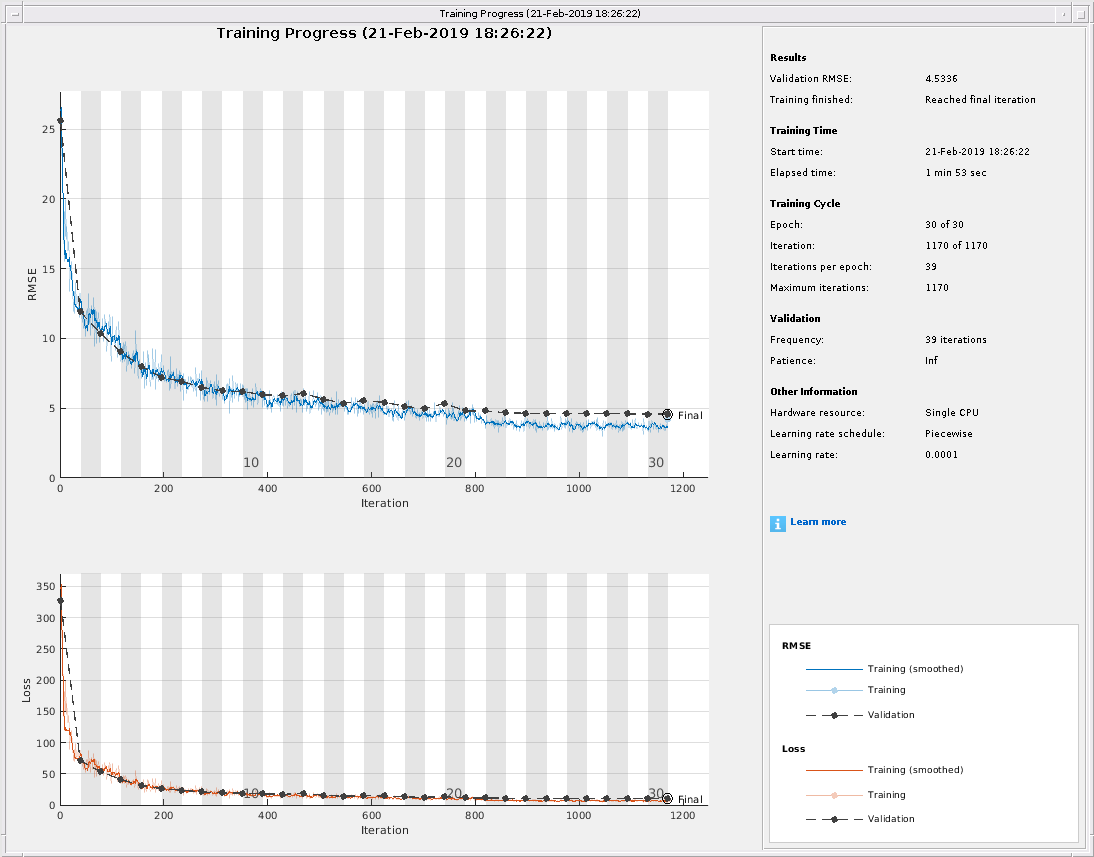
Task: Click the epoch 10 label on RMSE plot
Action: point(251,463)
